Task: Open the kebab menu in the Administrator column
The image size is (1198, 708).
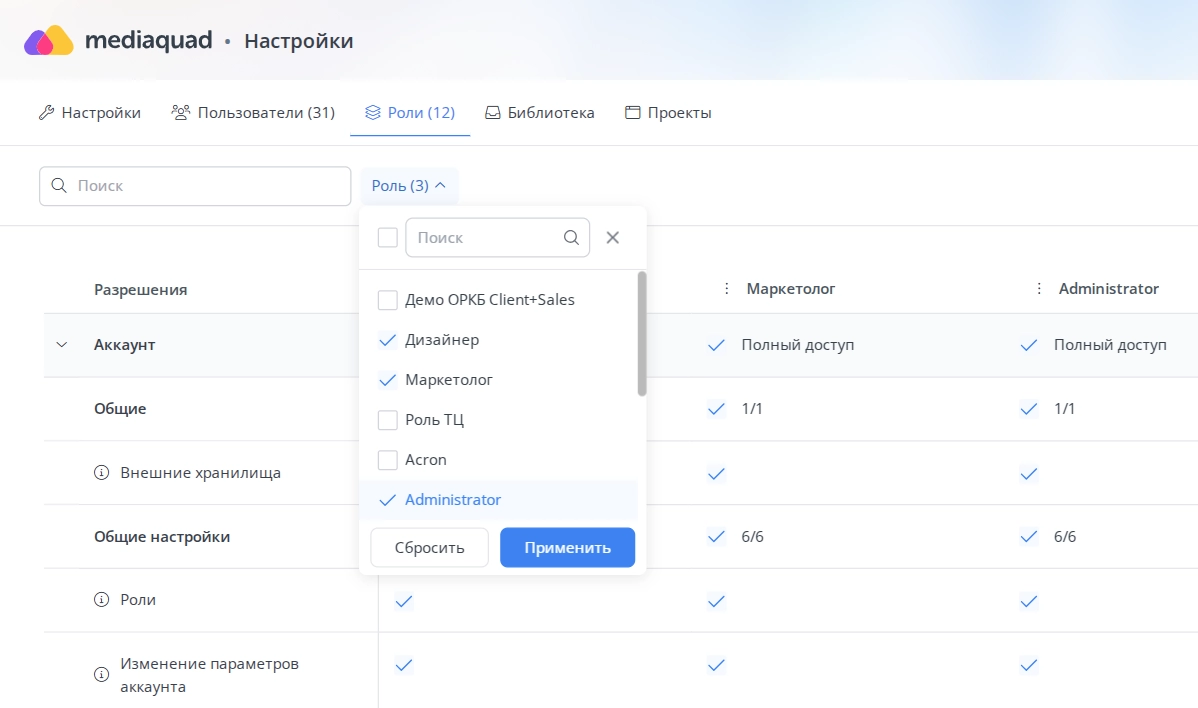Action: point(1038,288)
